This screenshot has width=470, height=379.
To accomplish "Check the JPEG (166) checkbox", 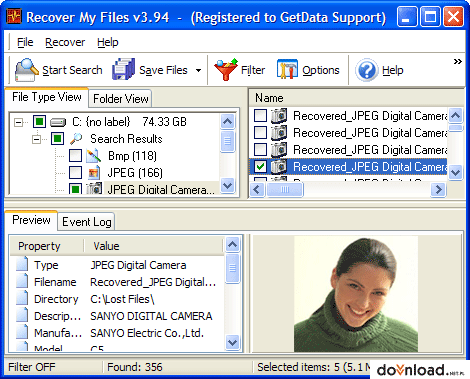I will [75, 172].
